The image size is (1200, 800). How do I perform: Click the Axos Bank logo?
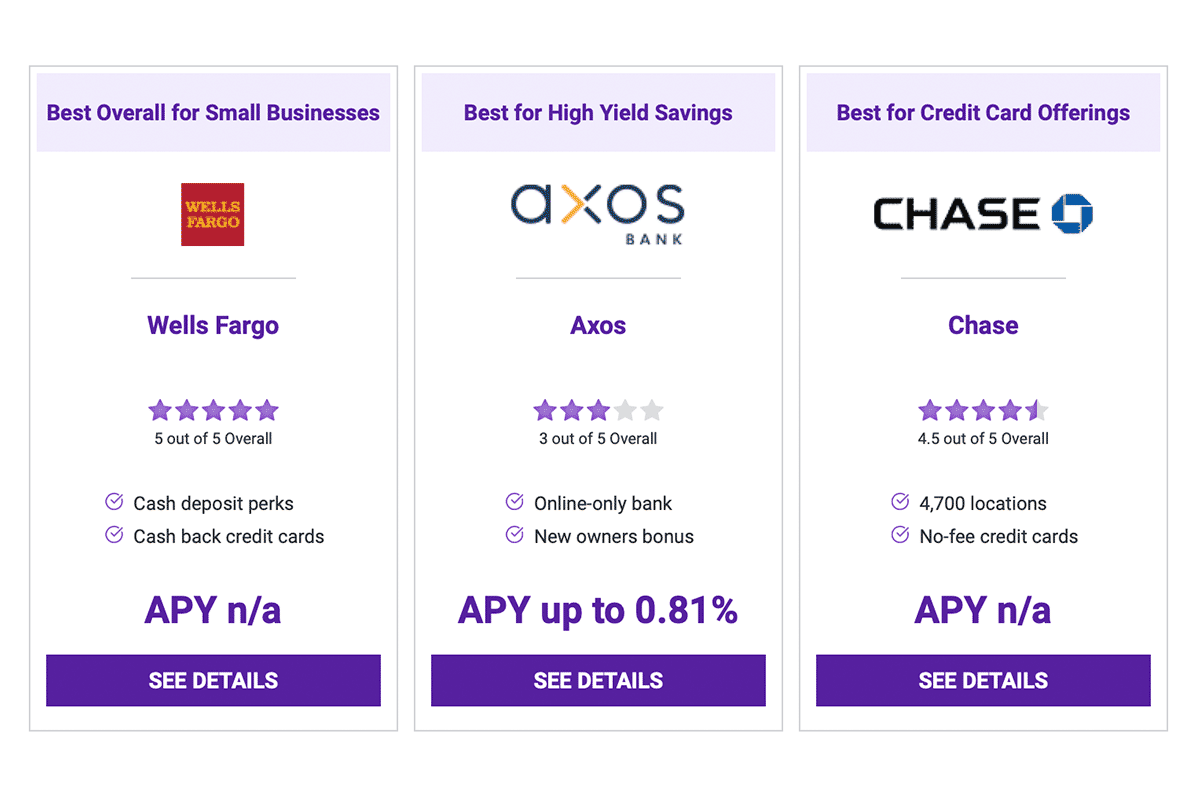point(598,213)
